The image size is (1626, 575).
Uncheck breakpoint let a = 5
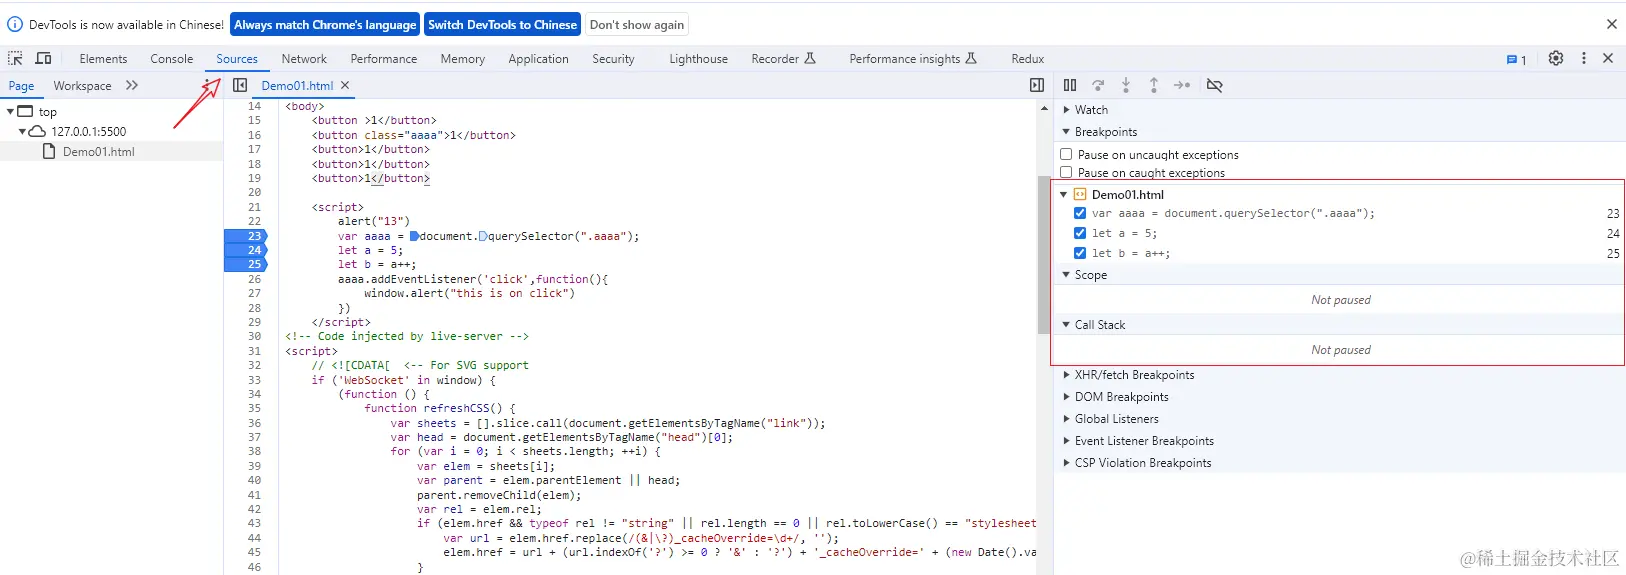click(x=1080, y=233)
